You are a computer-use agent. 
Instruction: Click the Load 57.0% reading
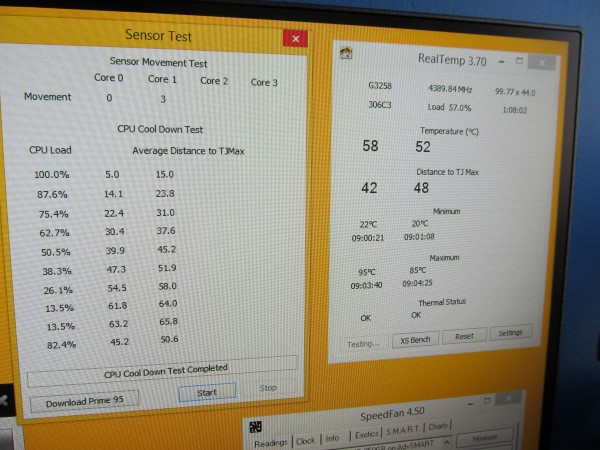coord(449,108)
